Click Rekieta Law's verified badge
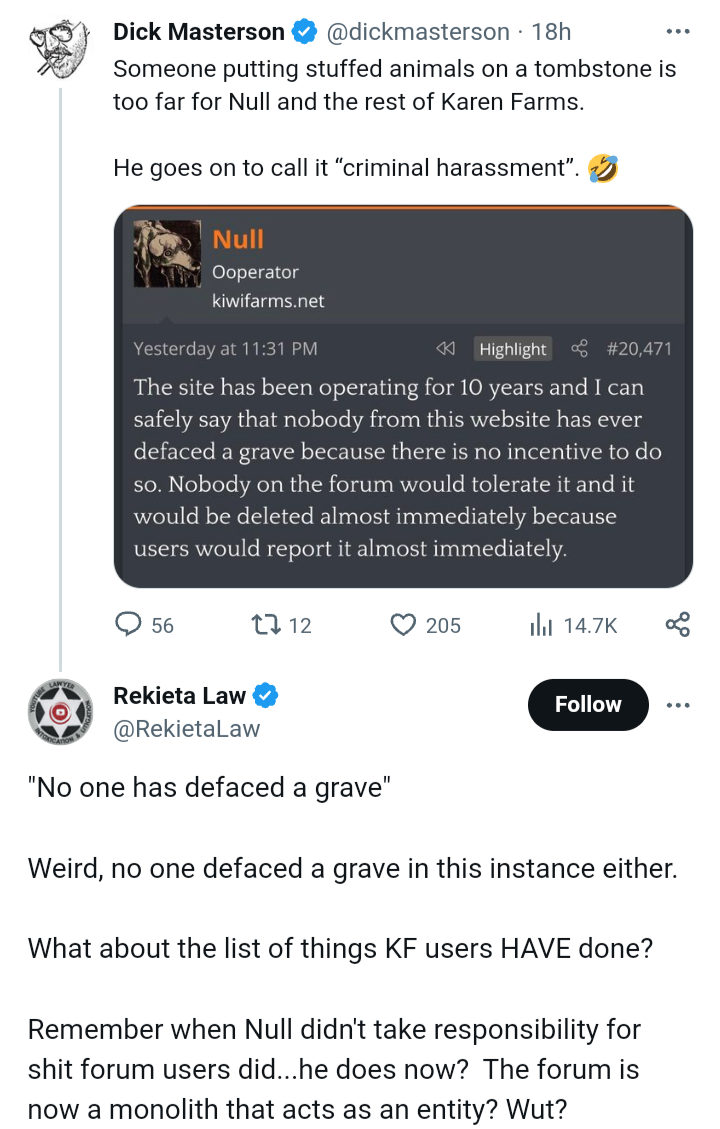Screen dimensions: 720x1129 tap(265, 695)
